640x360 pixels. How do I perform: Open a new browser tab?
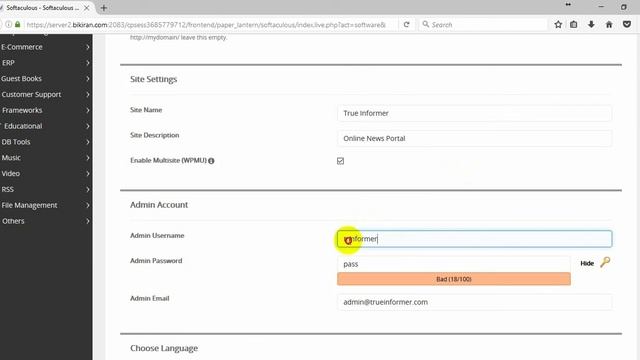point(104,8)
